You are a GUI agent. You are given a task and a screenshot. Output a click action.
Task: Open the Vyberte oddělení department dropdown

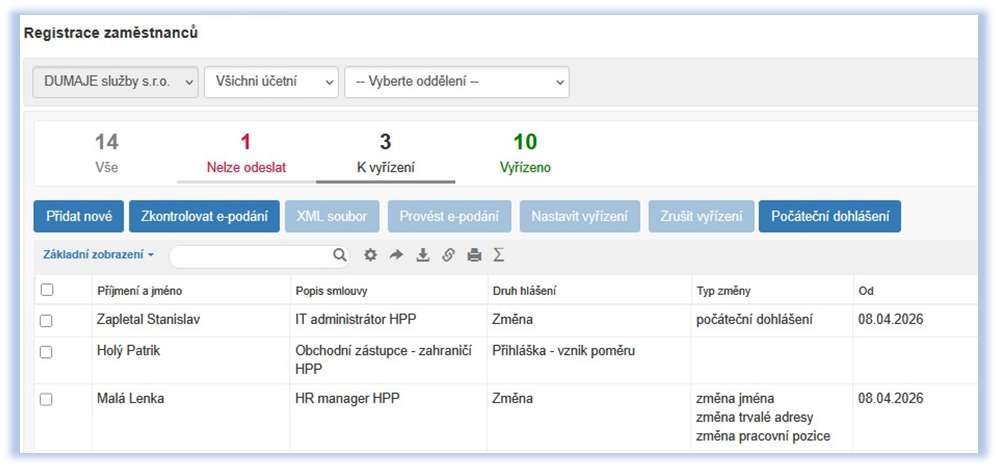coord(456,82)
